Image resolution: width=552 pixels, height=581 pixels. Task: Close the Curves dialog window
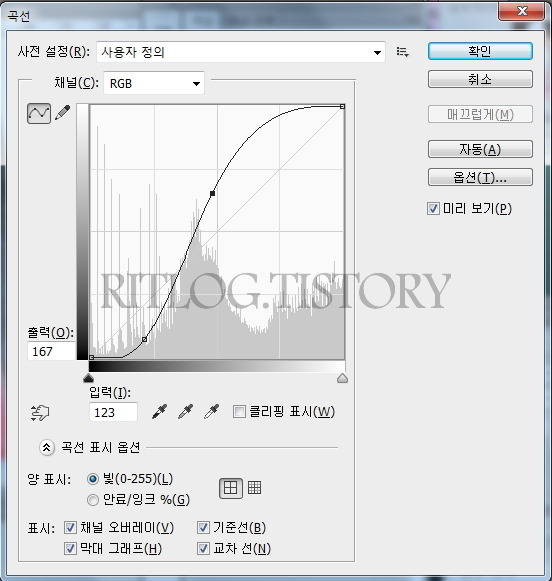[522, 11]
